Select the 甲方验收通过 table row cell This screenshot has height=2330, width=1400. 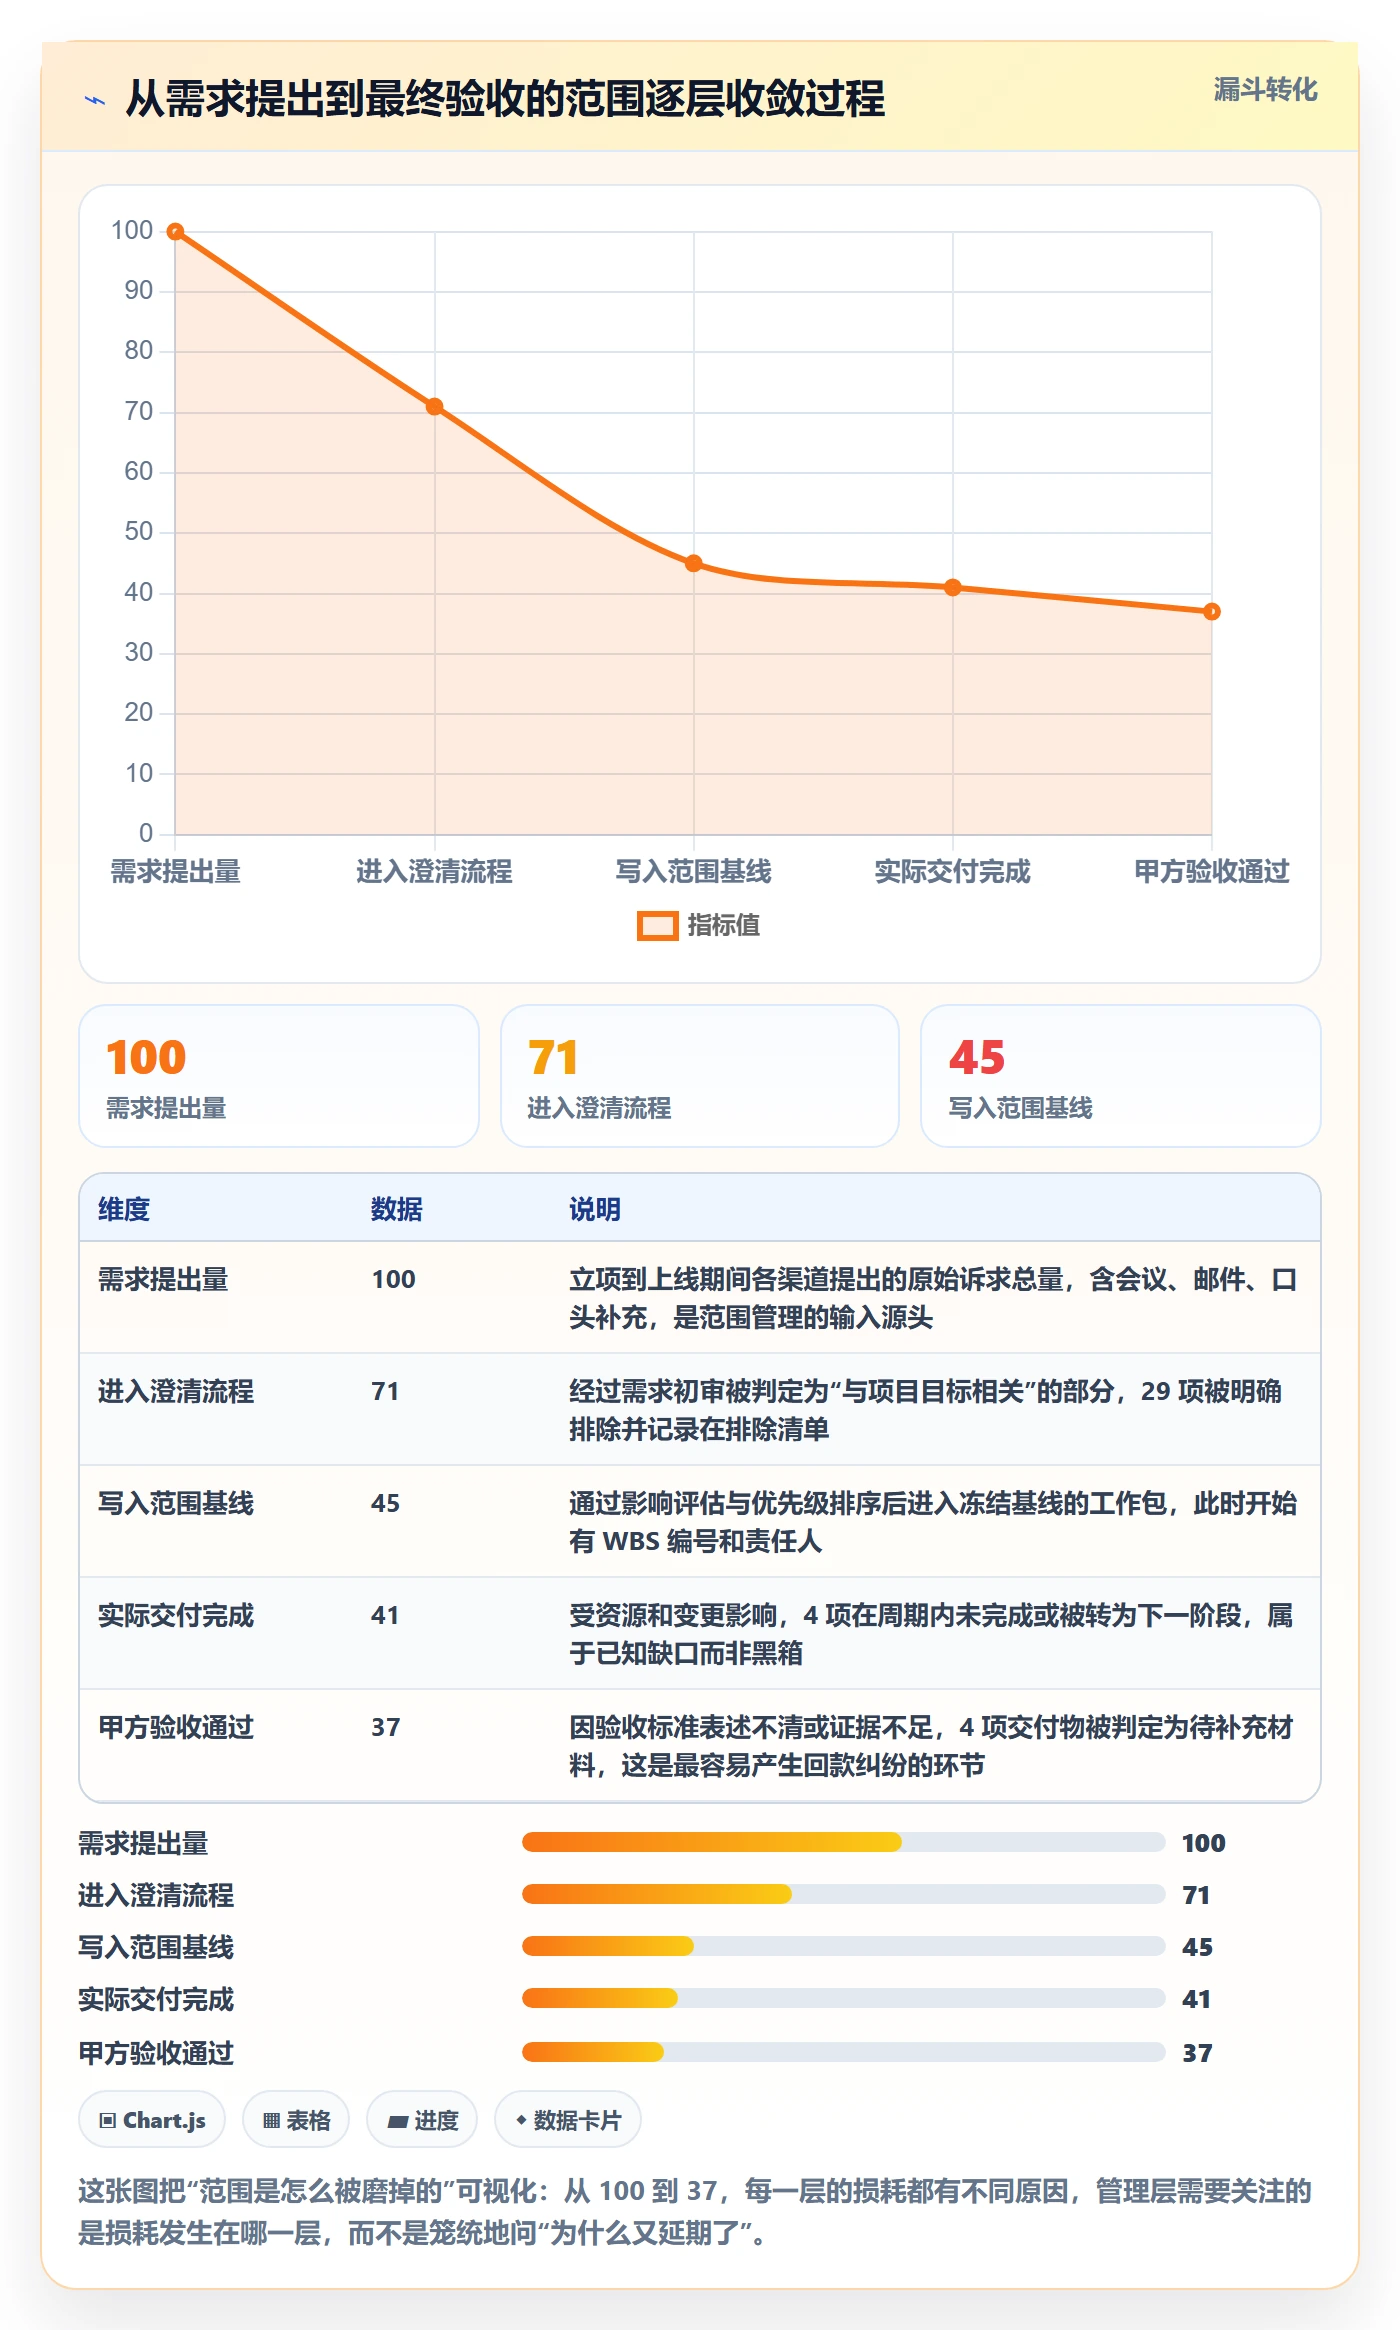(x=176, y=1728)
